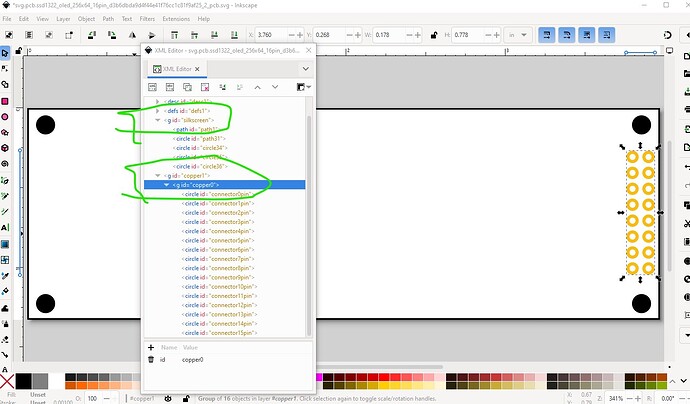Move XML node down

(275, 87)
